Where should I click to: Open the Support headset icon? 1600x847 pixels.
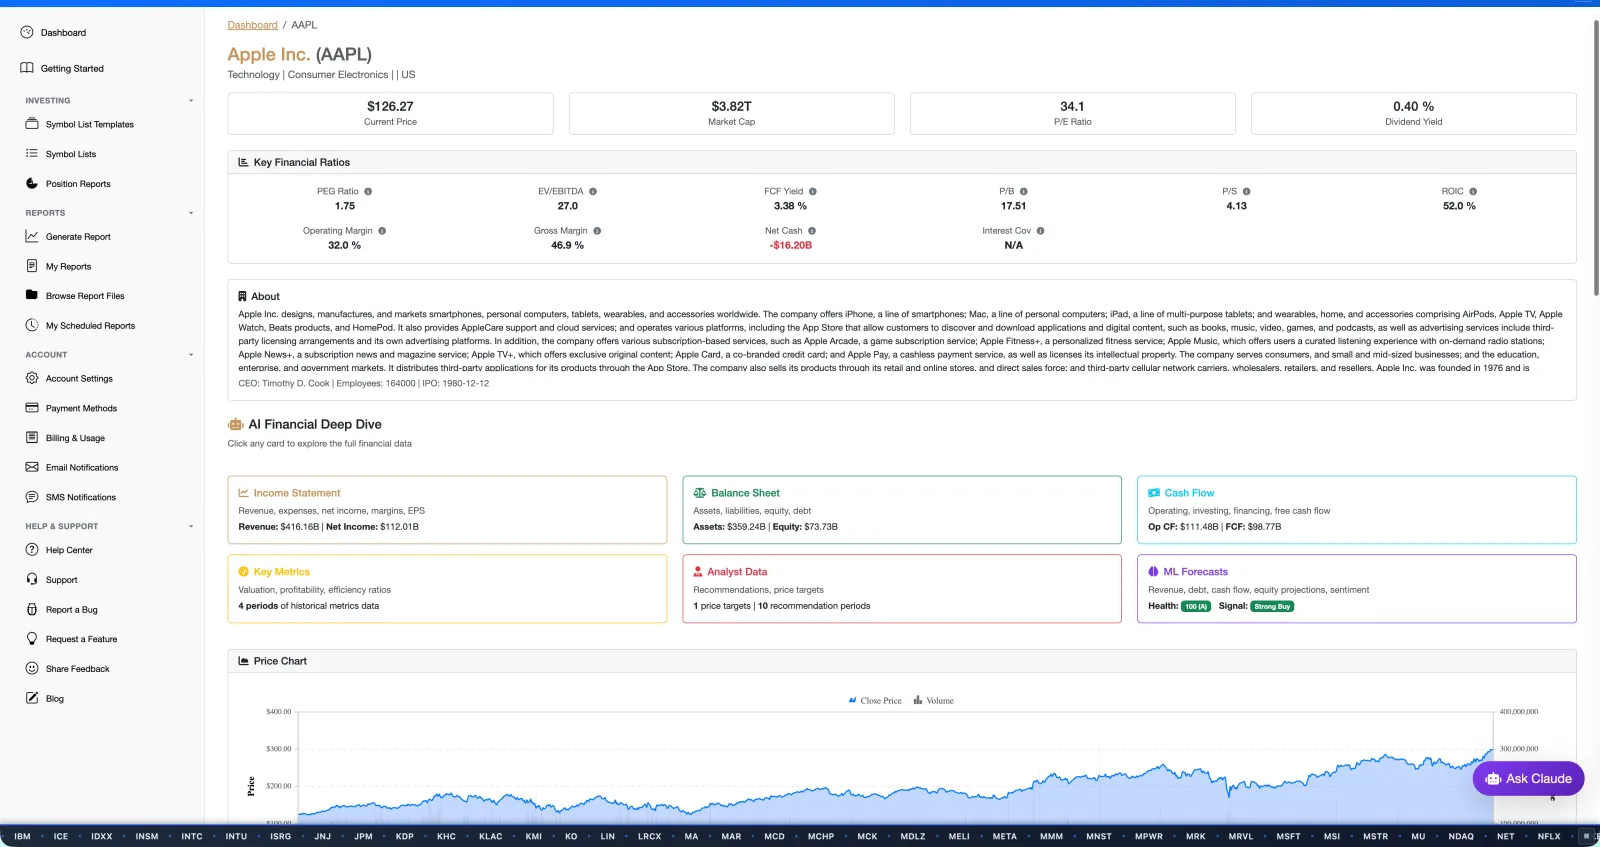pos(32,579)
